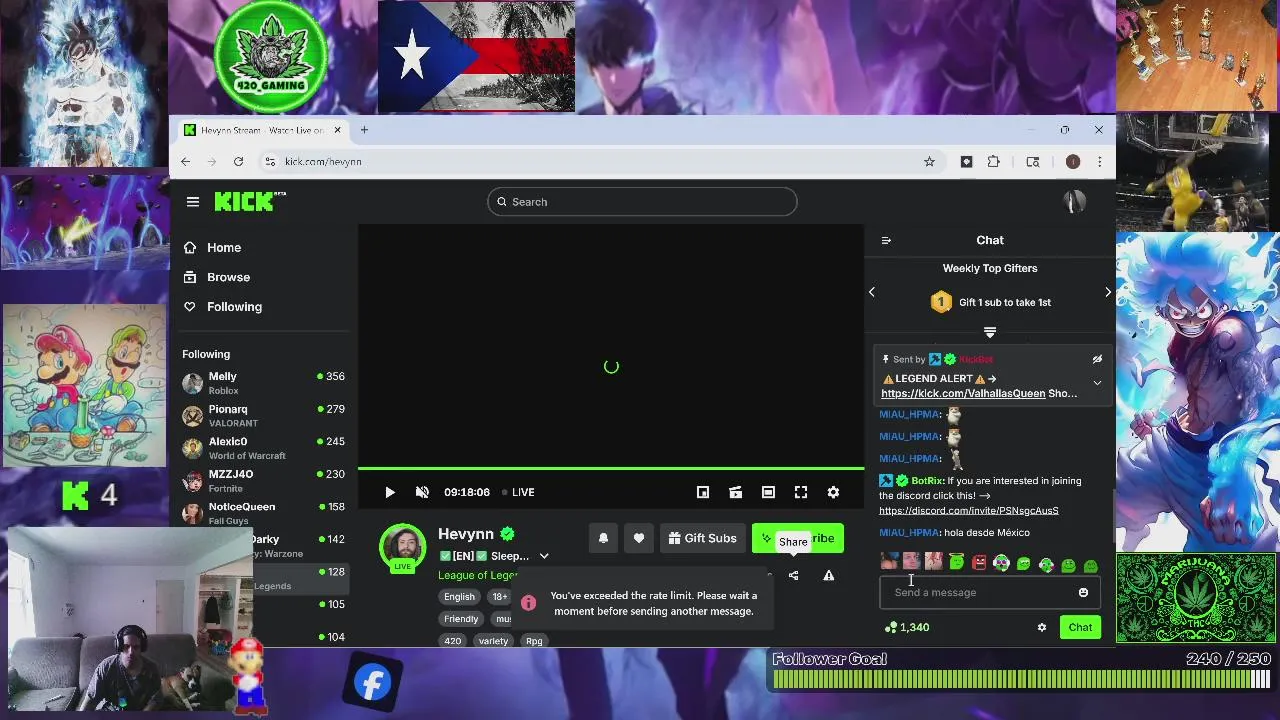Expand the top gifters leaderboard
This screenshot has height=720, width=1280.
990,332
